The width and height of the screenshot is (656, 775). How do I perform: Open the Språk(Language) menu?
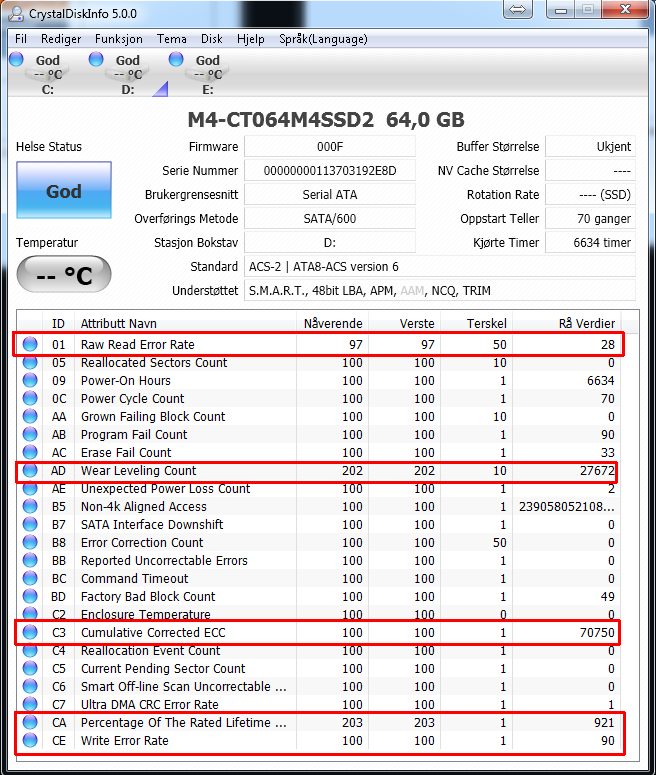point(323,39)
